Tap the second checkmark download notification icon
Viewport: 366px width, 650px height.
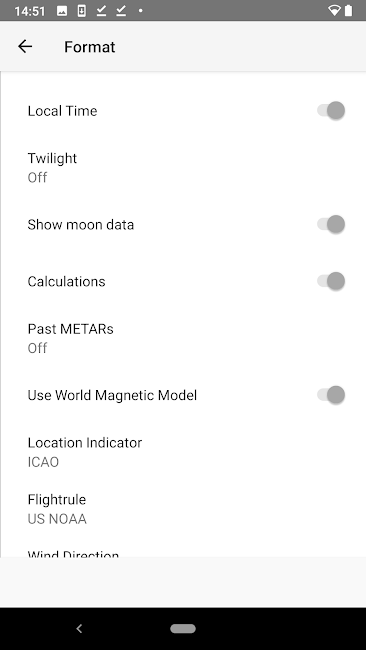121,11
